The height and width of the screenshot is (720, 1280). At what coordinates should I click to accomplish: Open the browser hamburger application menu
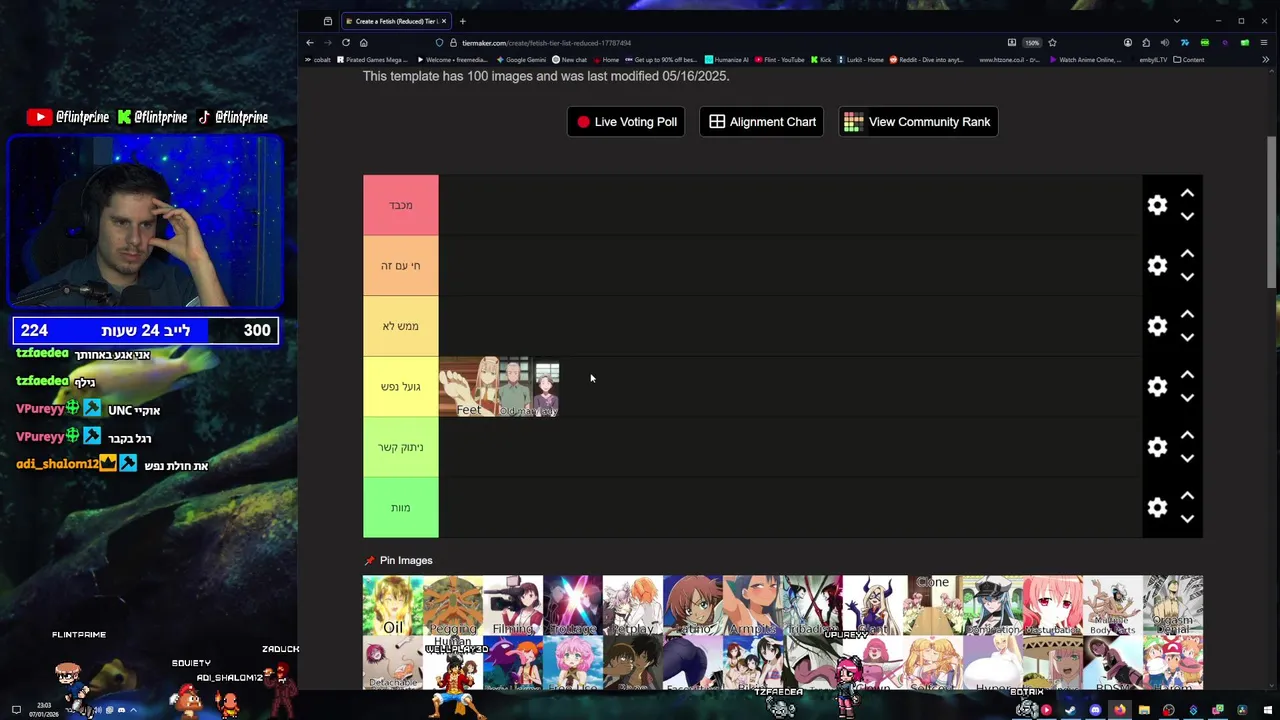1264,43
